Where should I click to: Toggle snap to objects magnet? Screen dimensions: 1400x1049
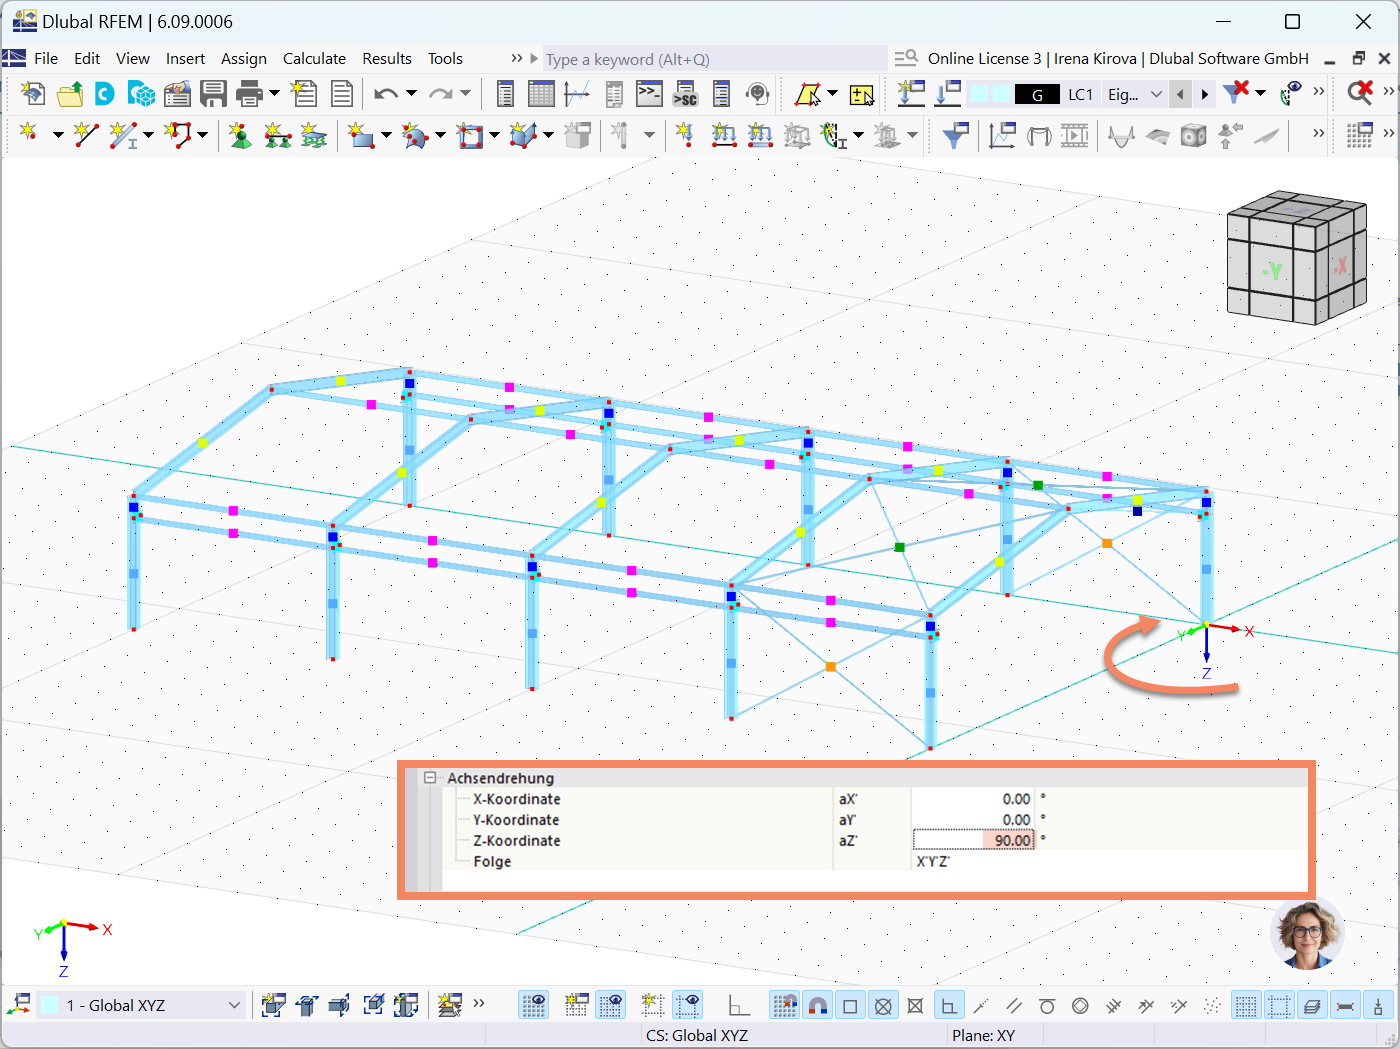click(x=818, y=1005)
